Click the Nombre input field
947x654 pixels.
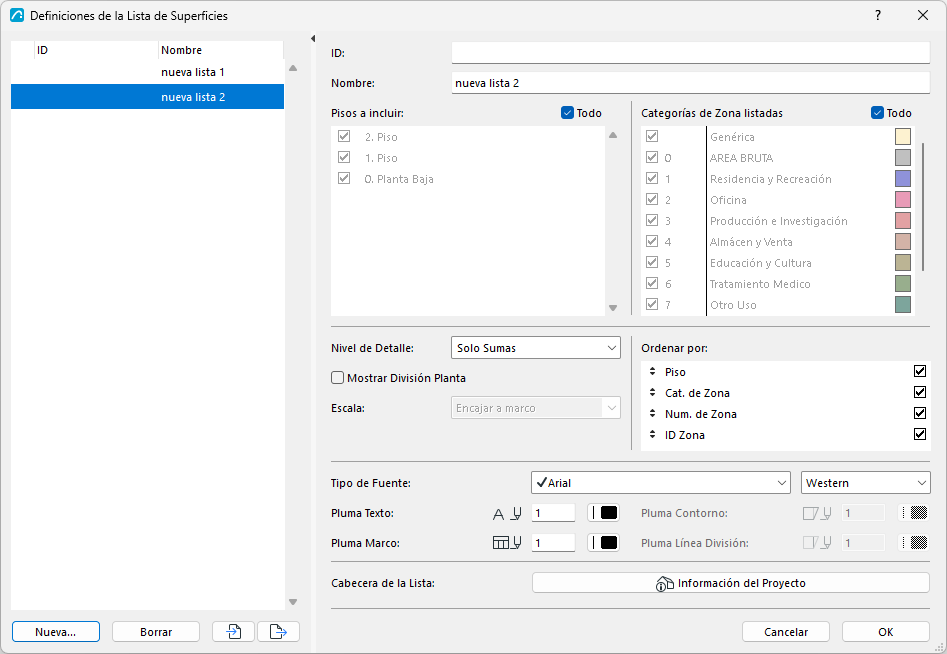[691, 83]
